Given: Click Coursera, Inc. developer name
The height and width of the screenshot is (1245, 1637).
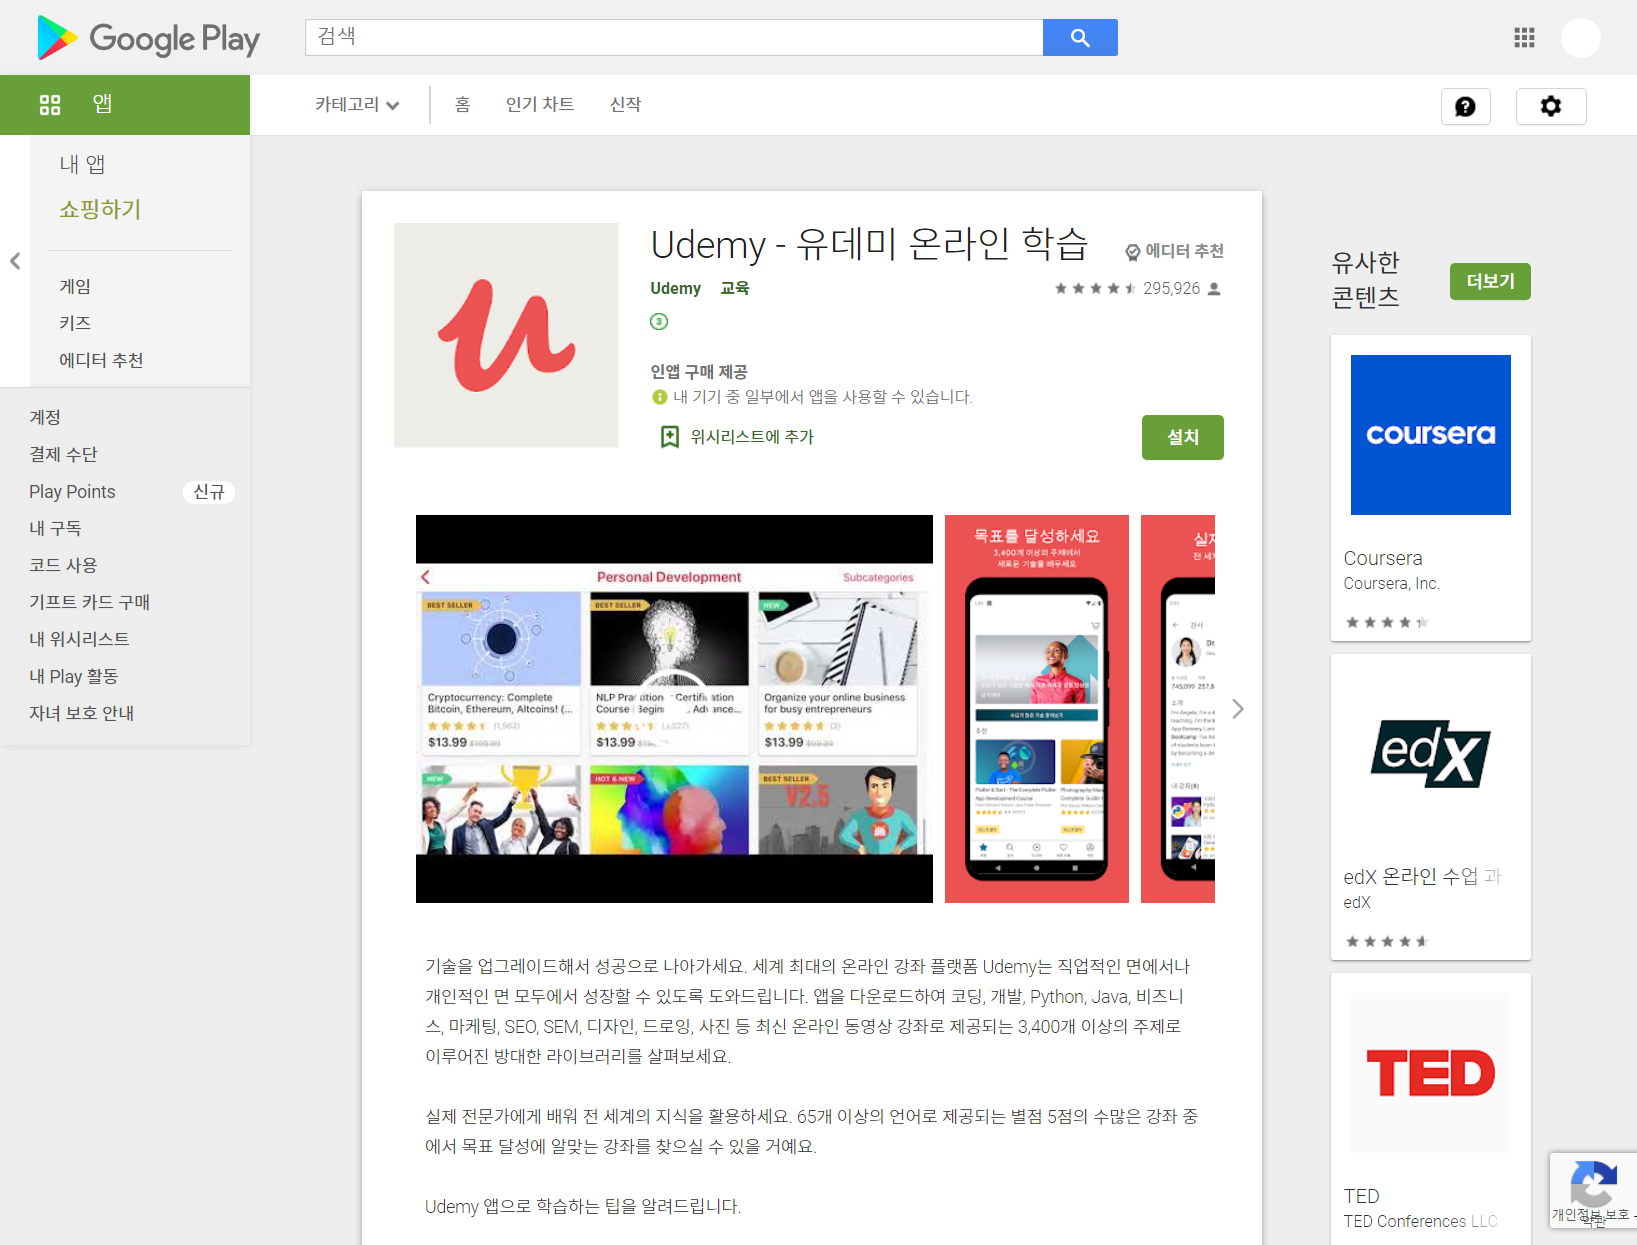Looking at the screenshot, I should (x=1392, y=583).
